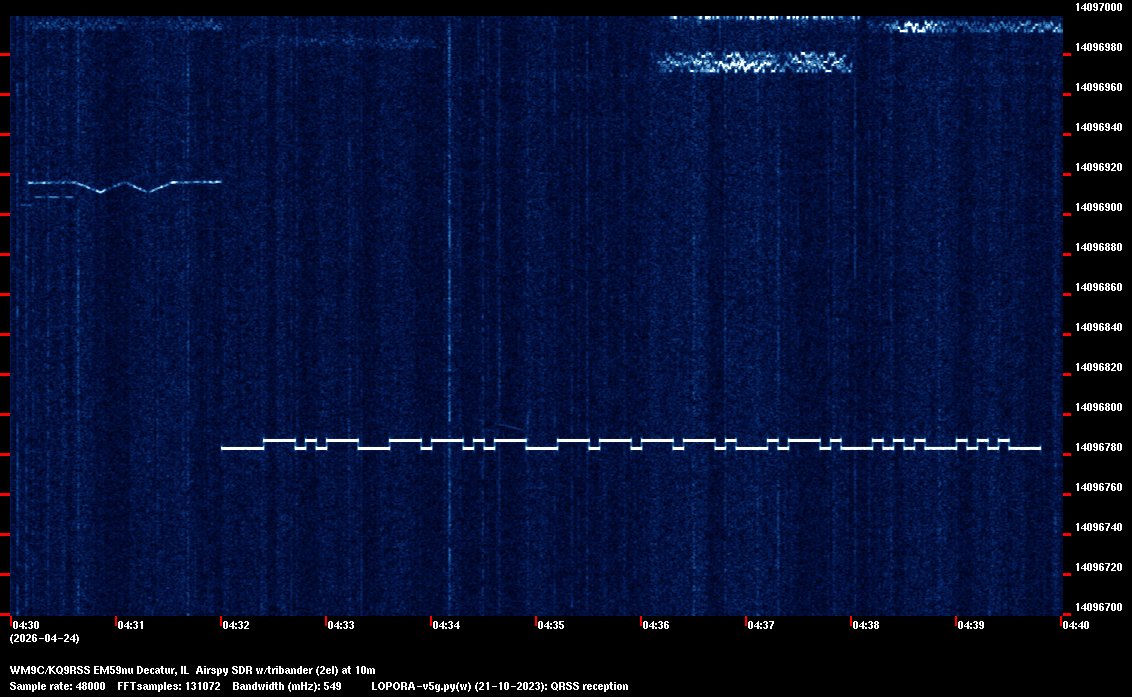Viewport: 1132px width, 697px height.
Task: Click the 14096800 frequency label
Action: tap(1098, 407)
